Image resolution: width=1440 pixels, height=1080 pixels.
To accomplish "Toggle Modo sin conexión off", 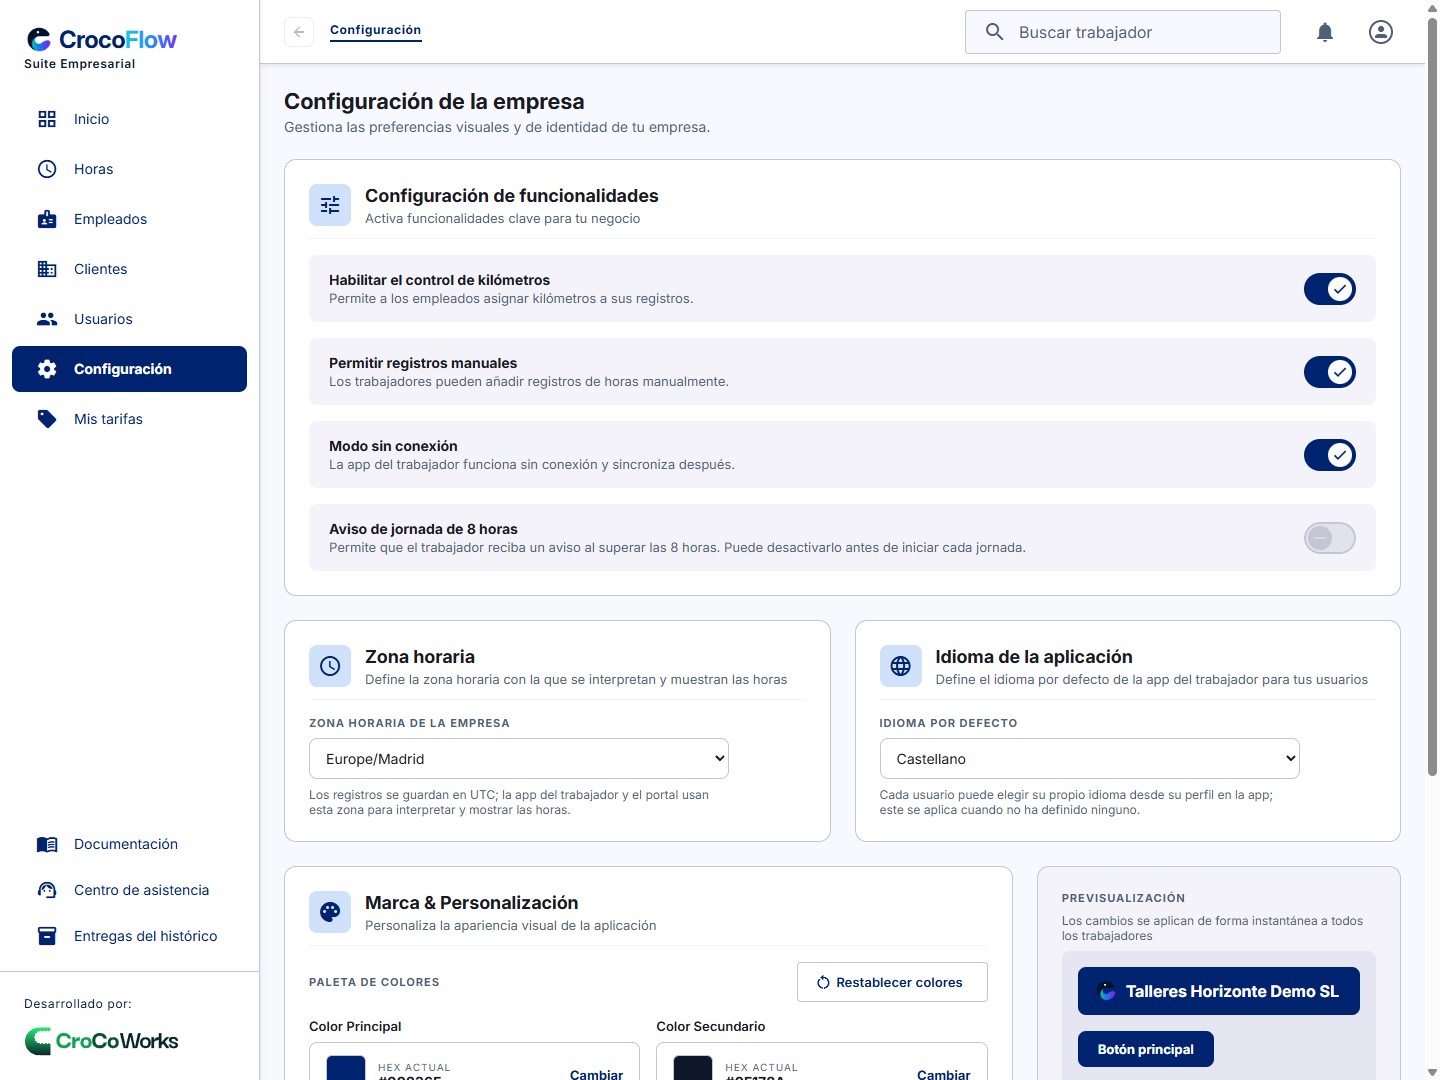I will point(1330,455).
